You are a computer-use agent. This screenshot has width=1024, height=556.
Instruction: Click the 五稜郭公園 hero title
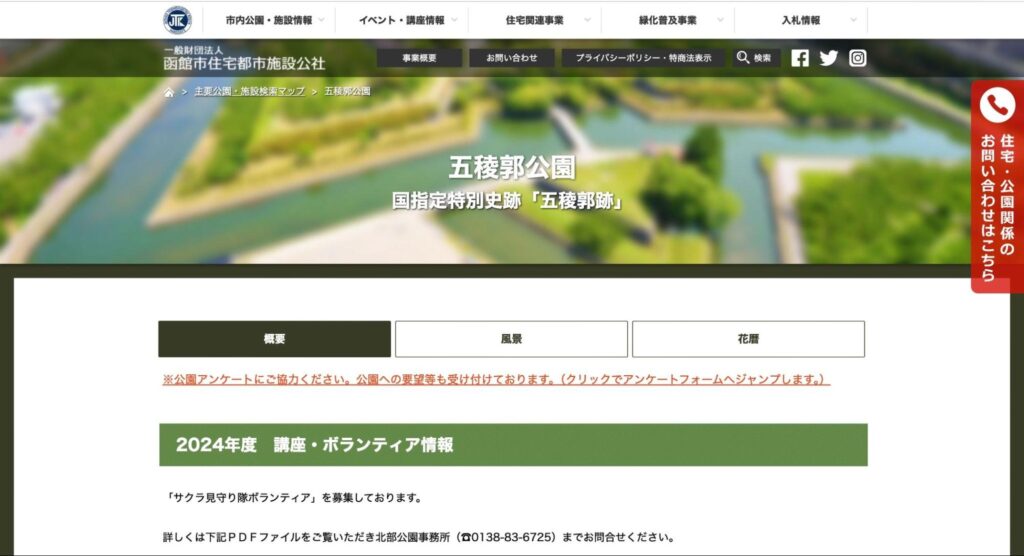click(x=511, y=168)
